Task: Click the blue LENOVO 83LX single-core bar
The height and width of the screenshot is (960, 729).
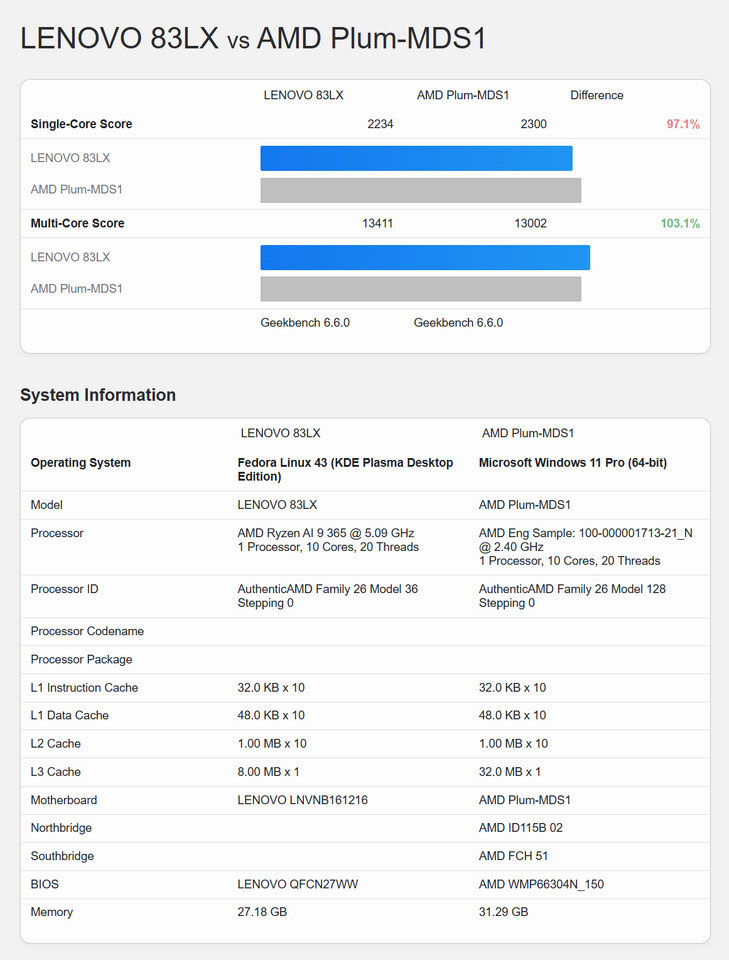Action: 416,158
